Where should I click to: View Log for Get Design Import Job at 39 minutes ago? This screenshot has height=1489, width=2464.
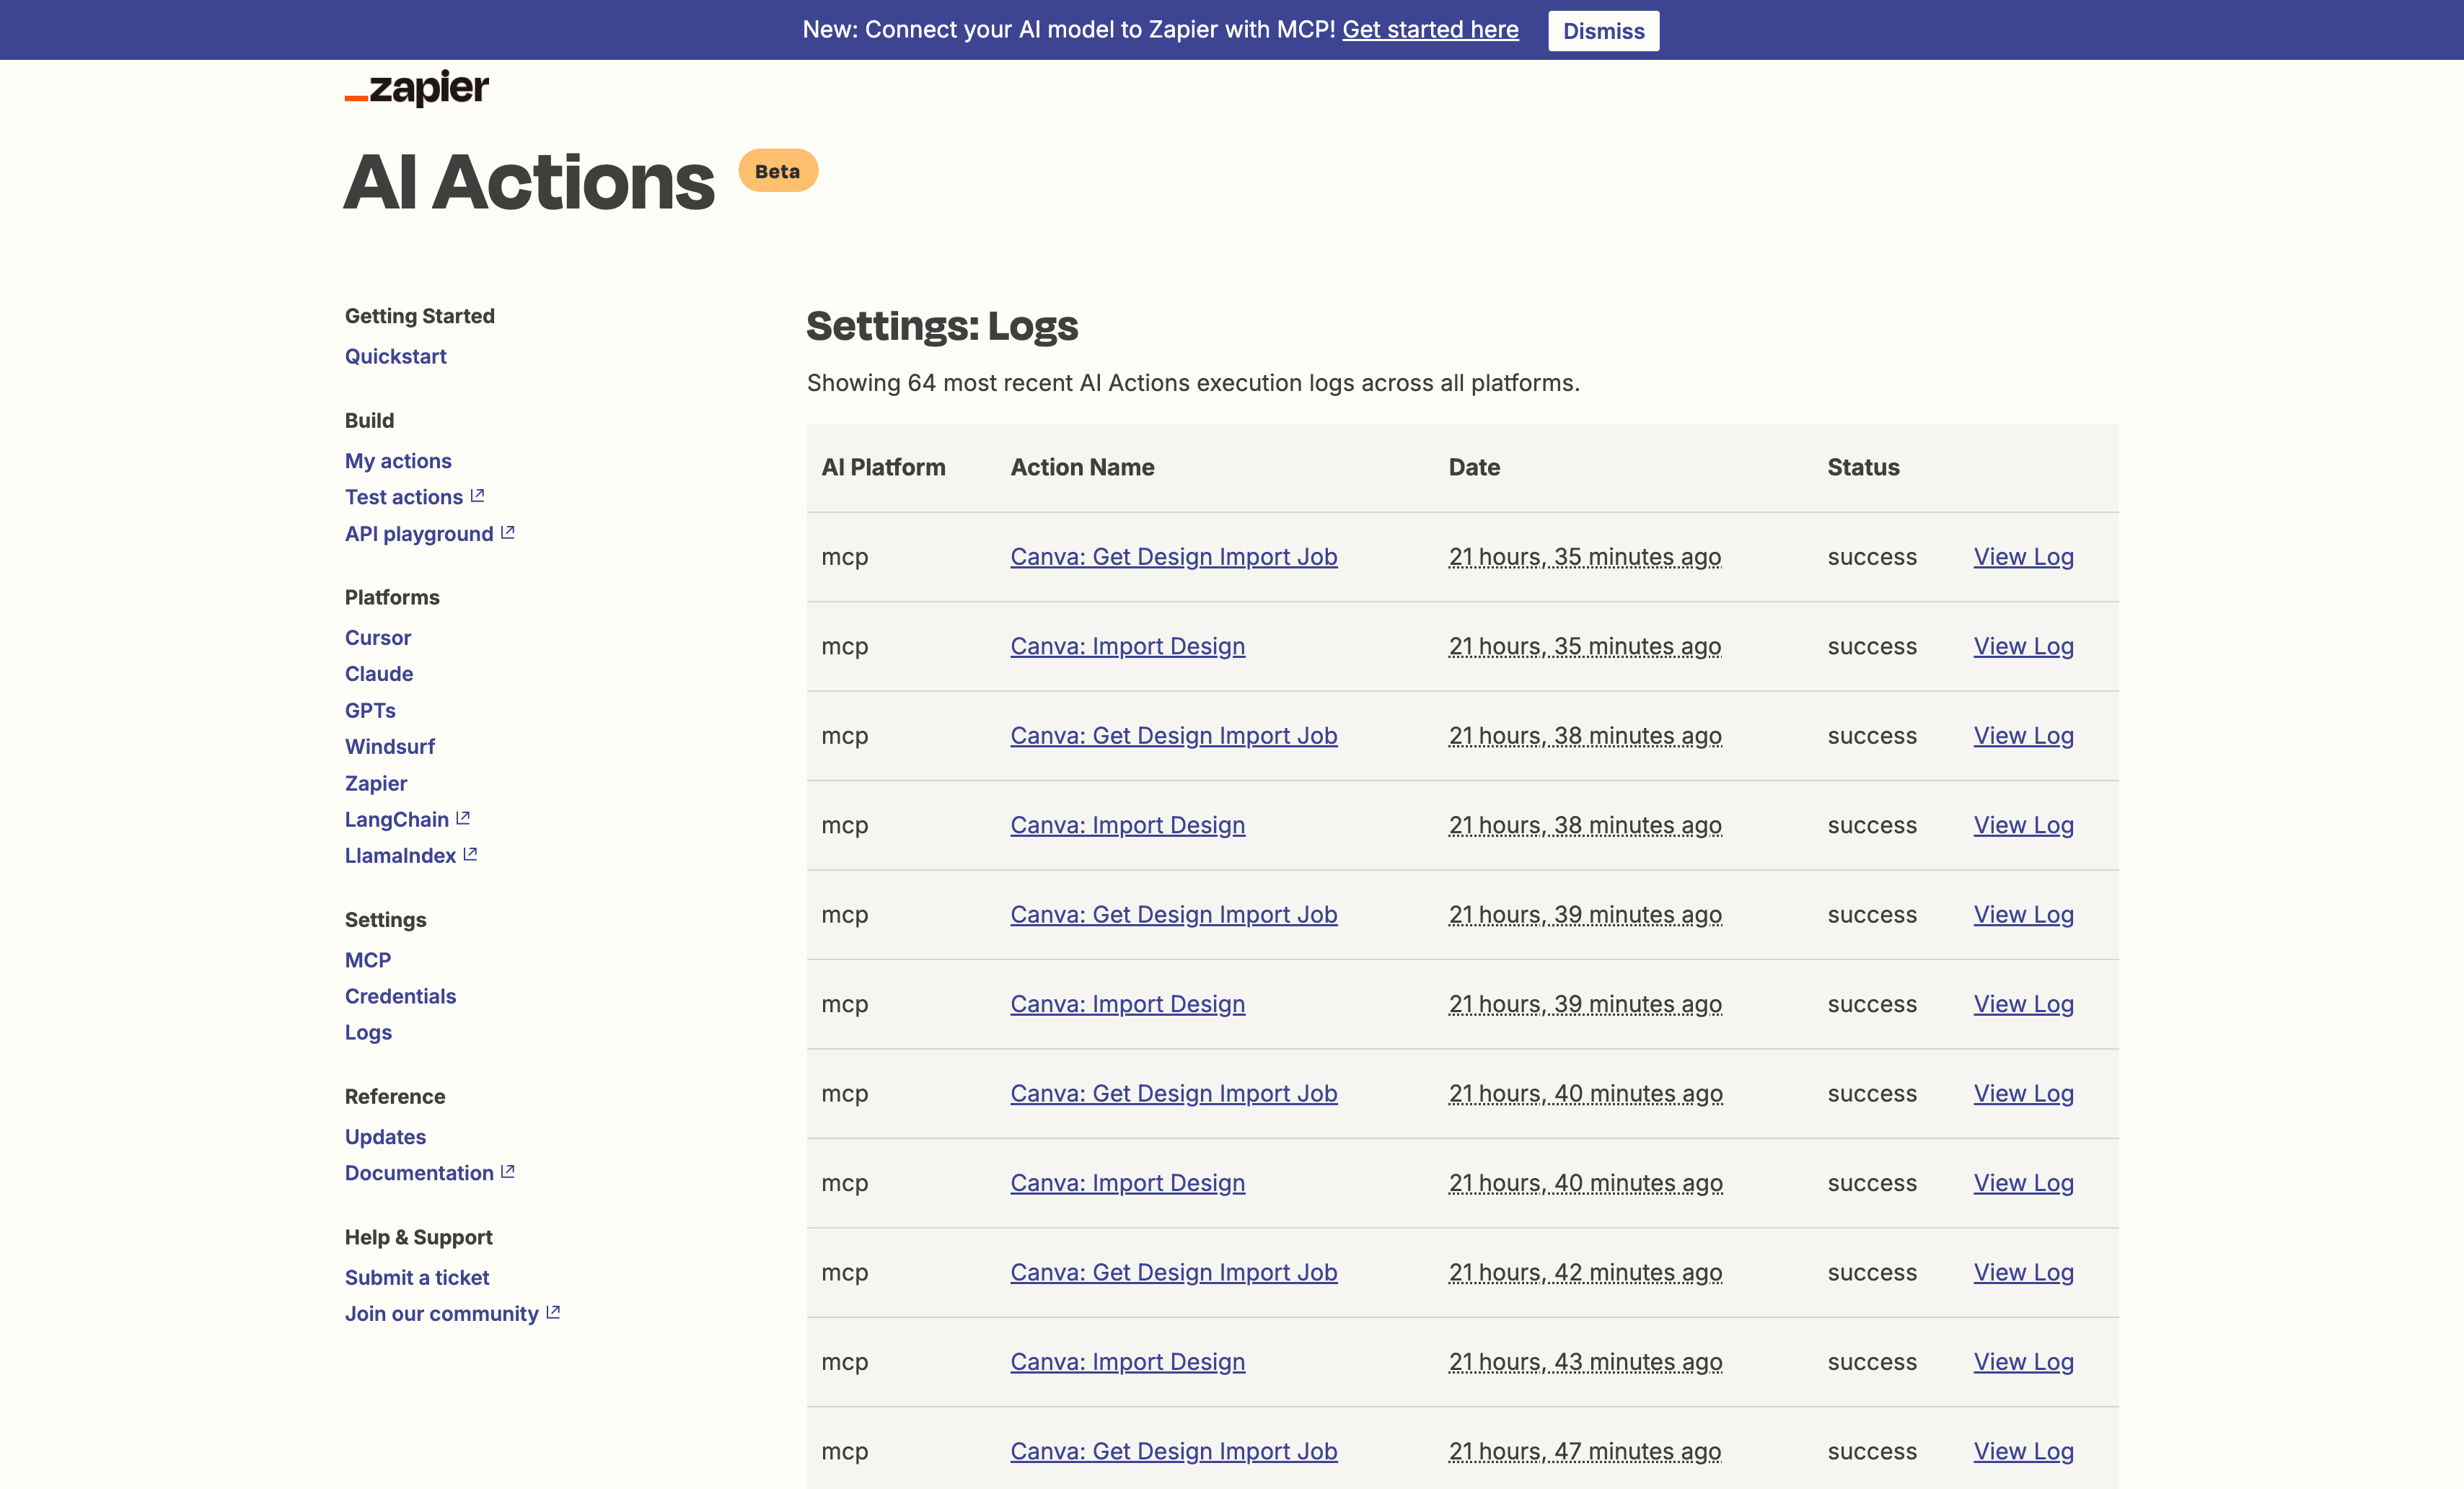point(2024,915)
